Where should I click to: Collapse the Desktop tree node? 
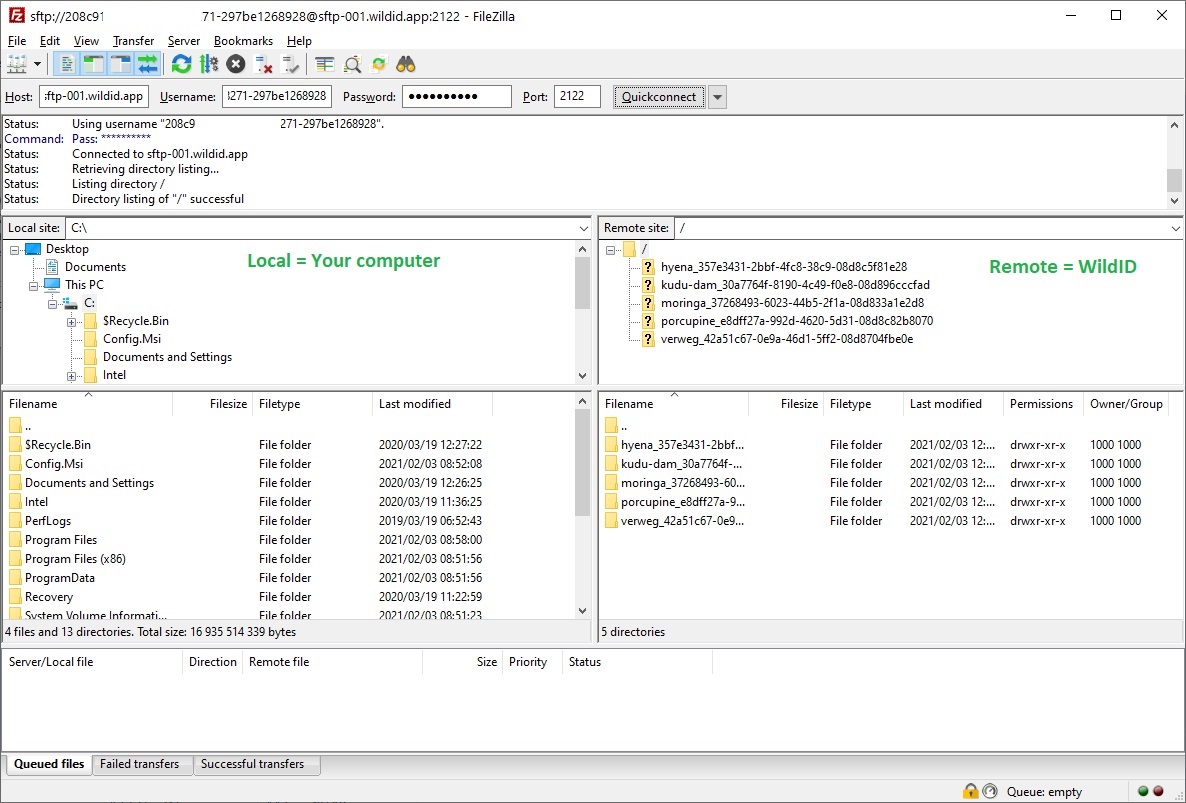click(14, 250)
